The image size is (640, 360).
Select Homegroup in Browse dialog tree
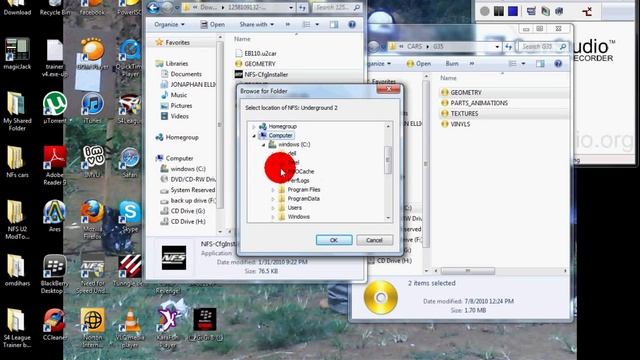click(282, 127)
